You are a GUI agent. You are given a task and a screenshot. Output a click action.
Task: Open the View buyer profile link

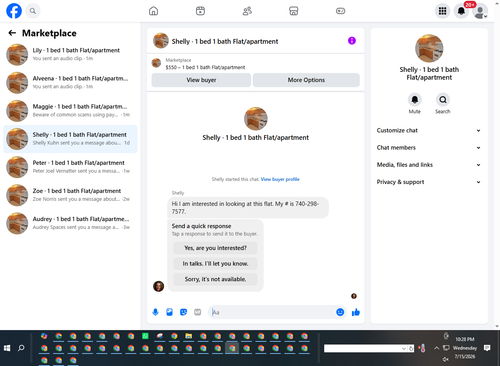[x=280, y=179]
